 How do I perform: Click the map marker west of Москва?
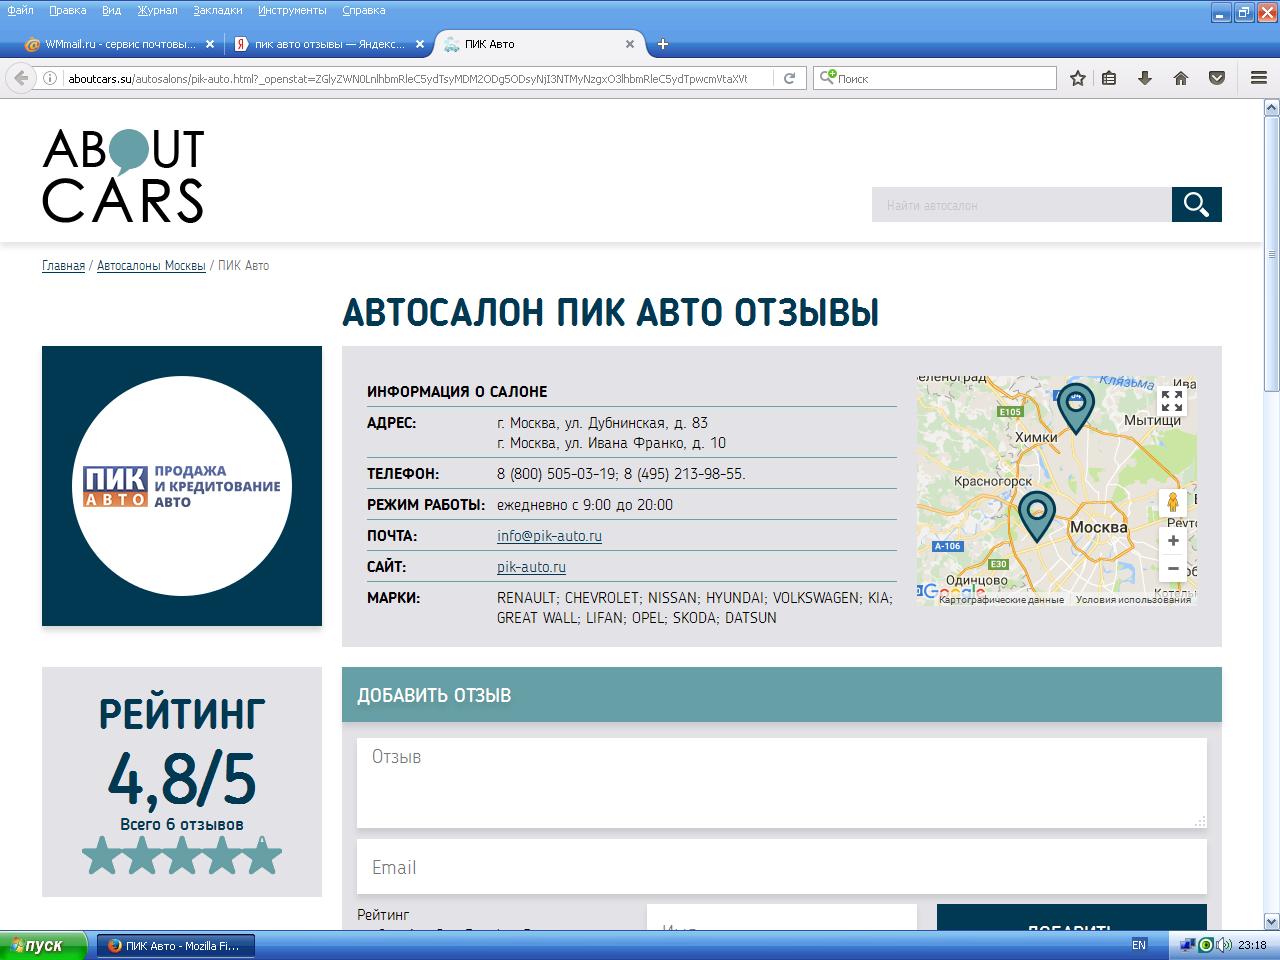[1037, 515]
